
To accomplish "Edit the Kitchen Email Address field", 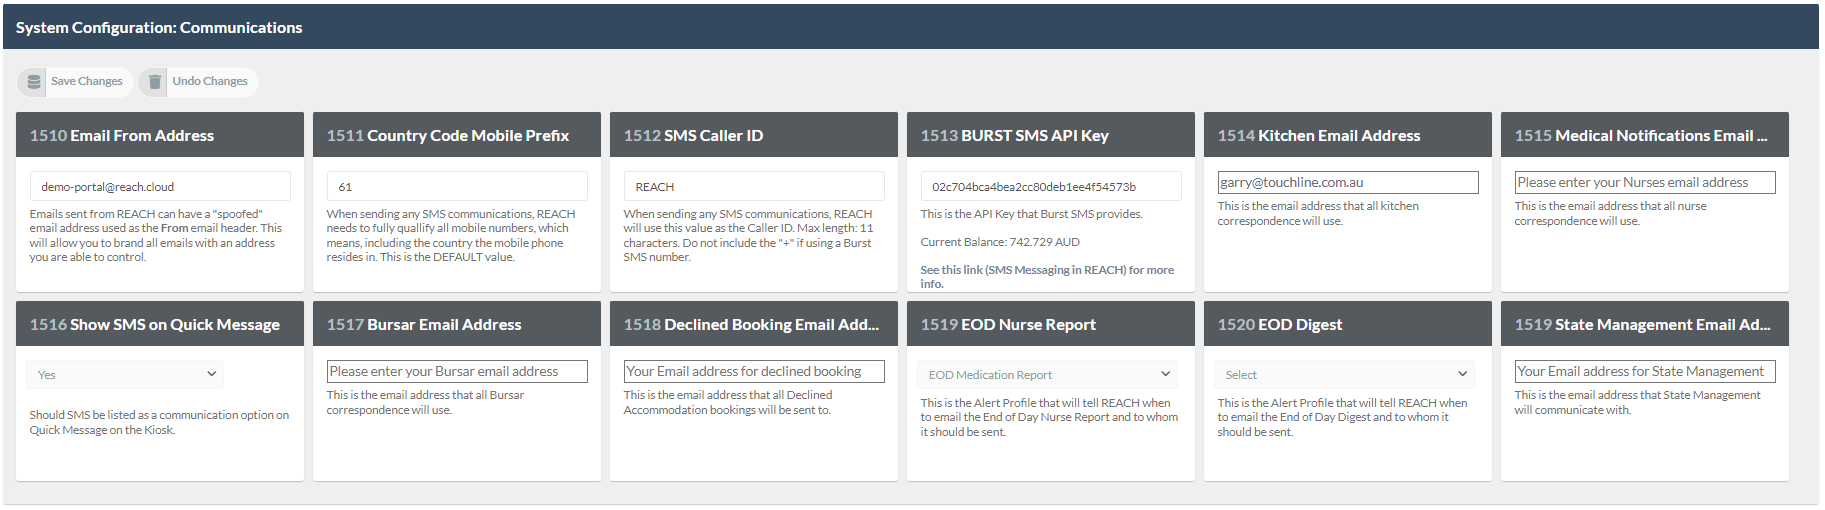I will tap(1348, 183).
